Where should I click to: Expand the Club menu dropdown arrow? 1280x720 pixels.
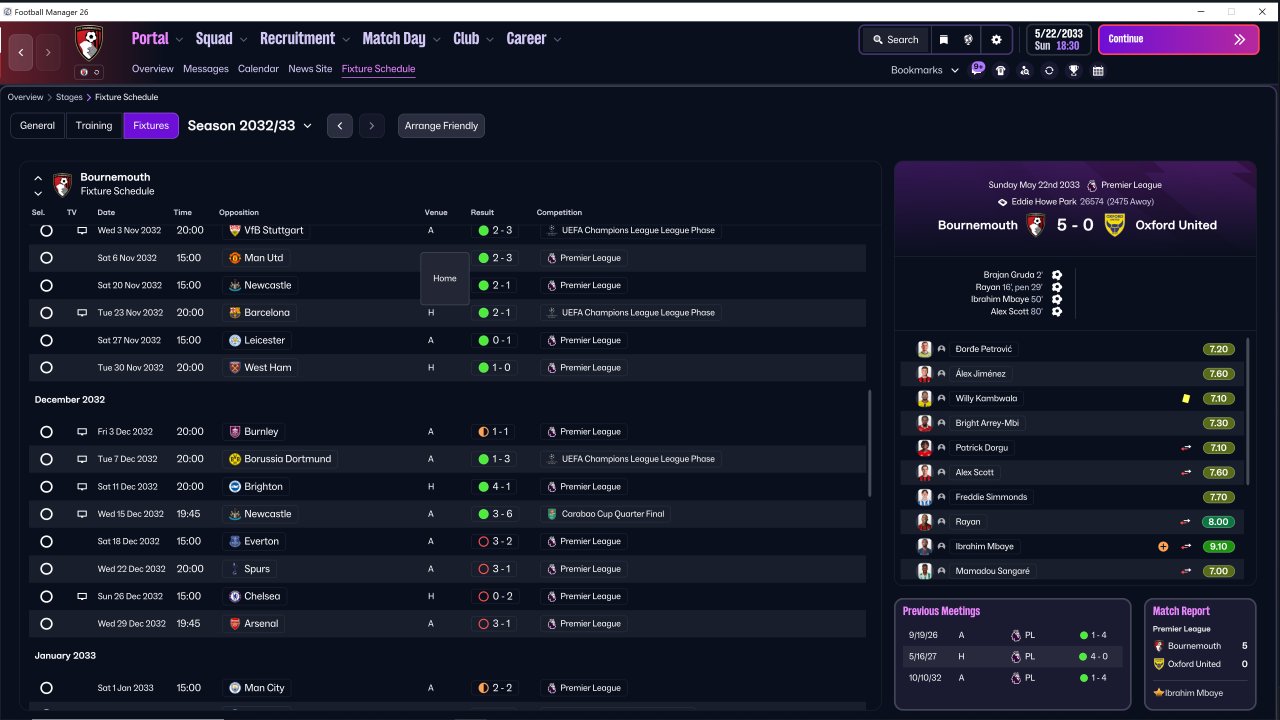(490, 40)
